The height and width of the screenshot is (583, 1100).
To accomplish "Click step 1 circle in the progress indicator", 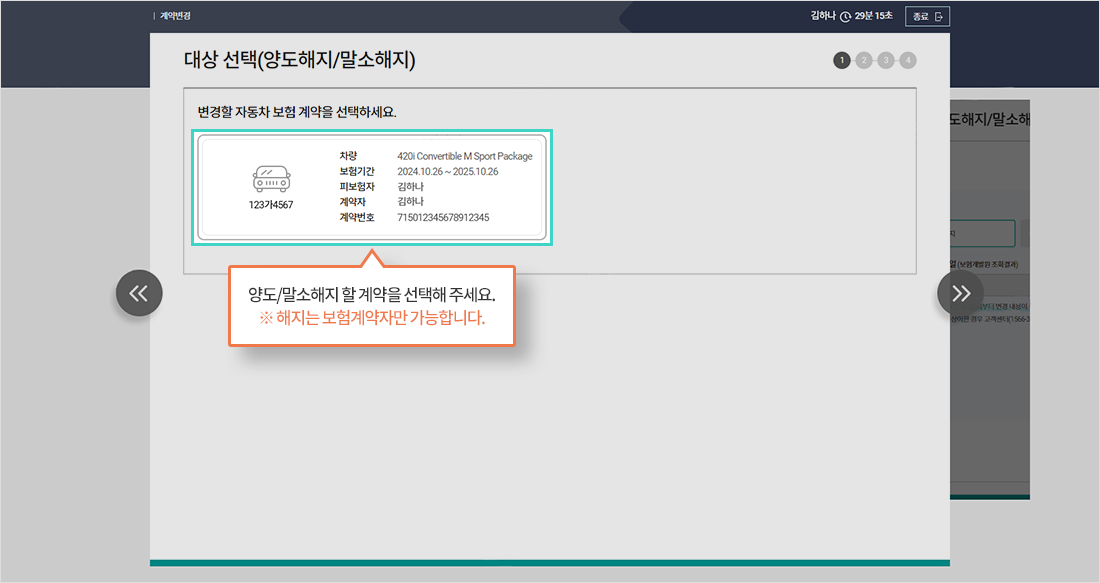I will click(841, 60).
